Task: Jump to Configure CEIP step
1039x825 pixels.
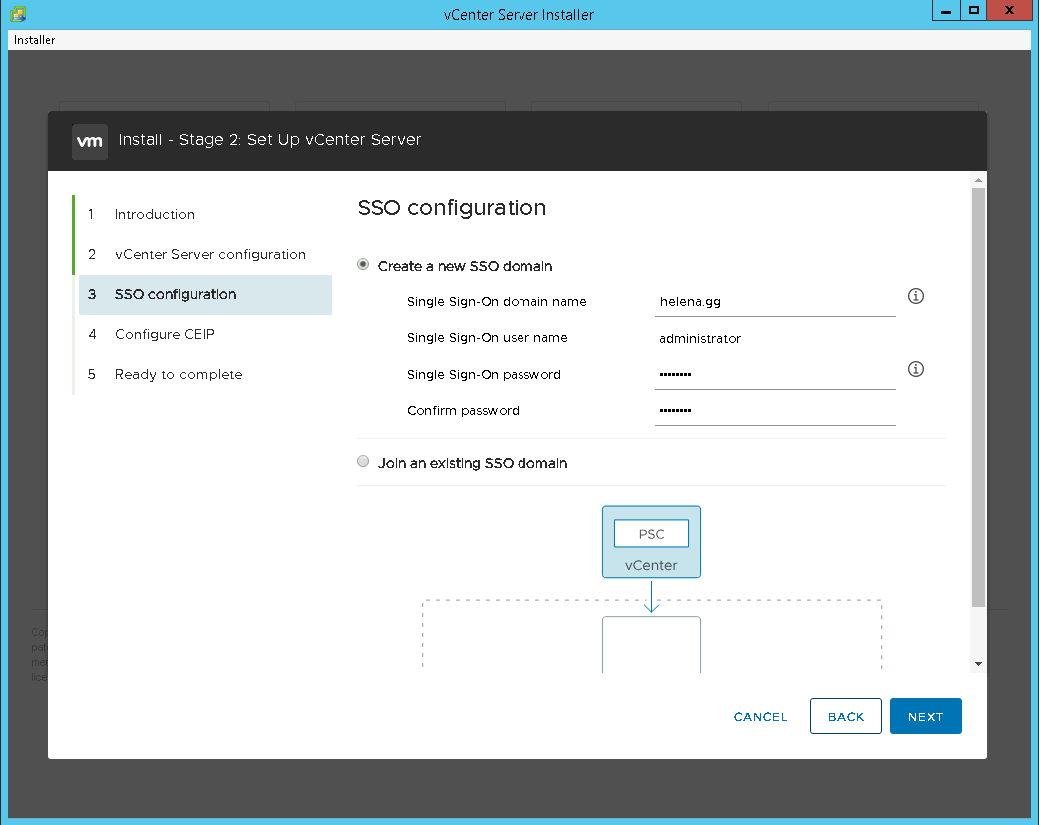Action: tap(164, 334)
